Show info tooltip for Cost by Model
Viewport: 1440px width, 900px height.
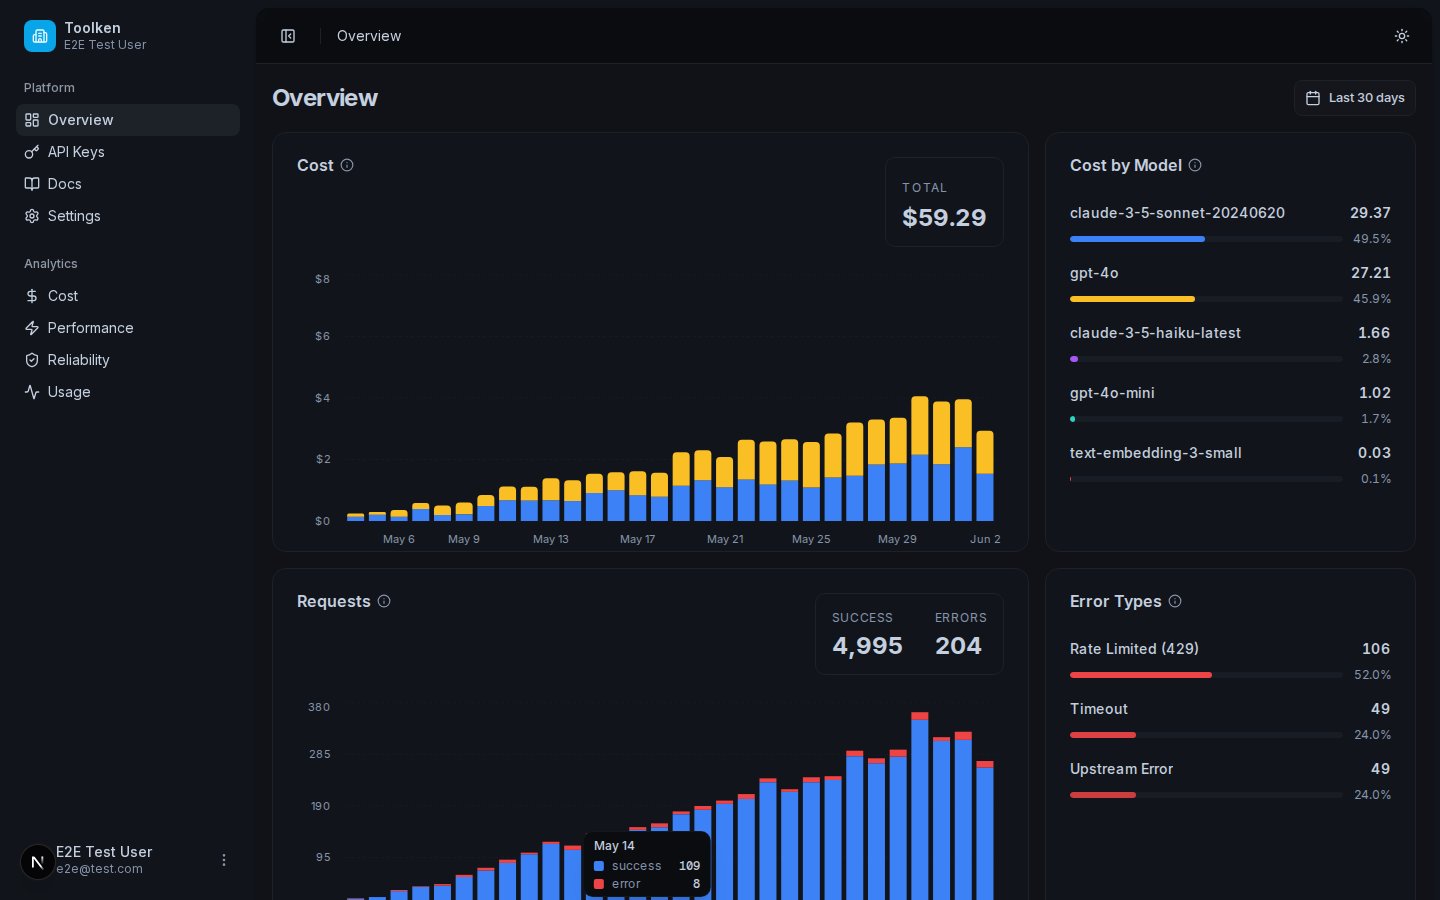click(x=1195, y=165)
